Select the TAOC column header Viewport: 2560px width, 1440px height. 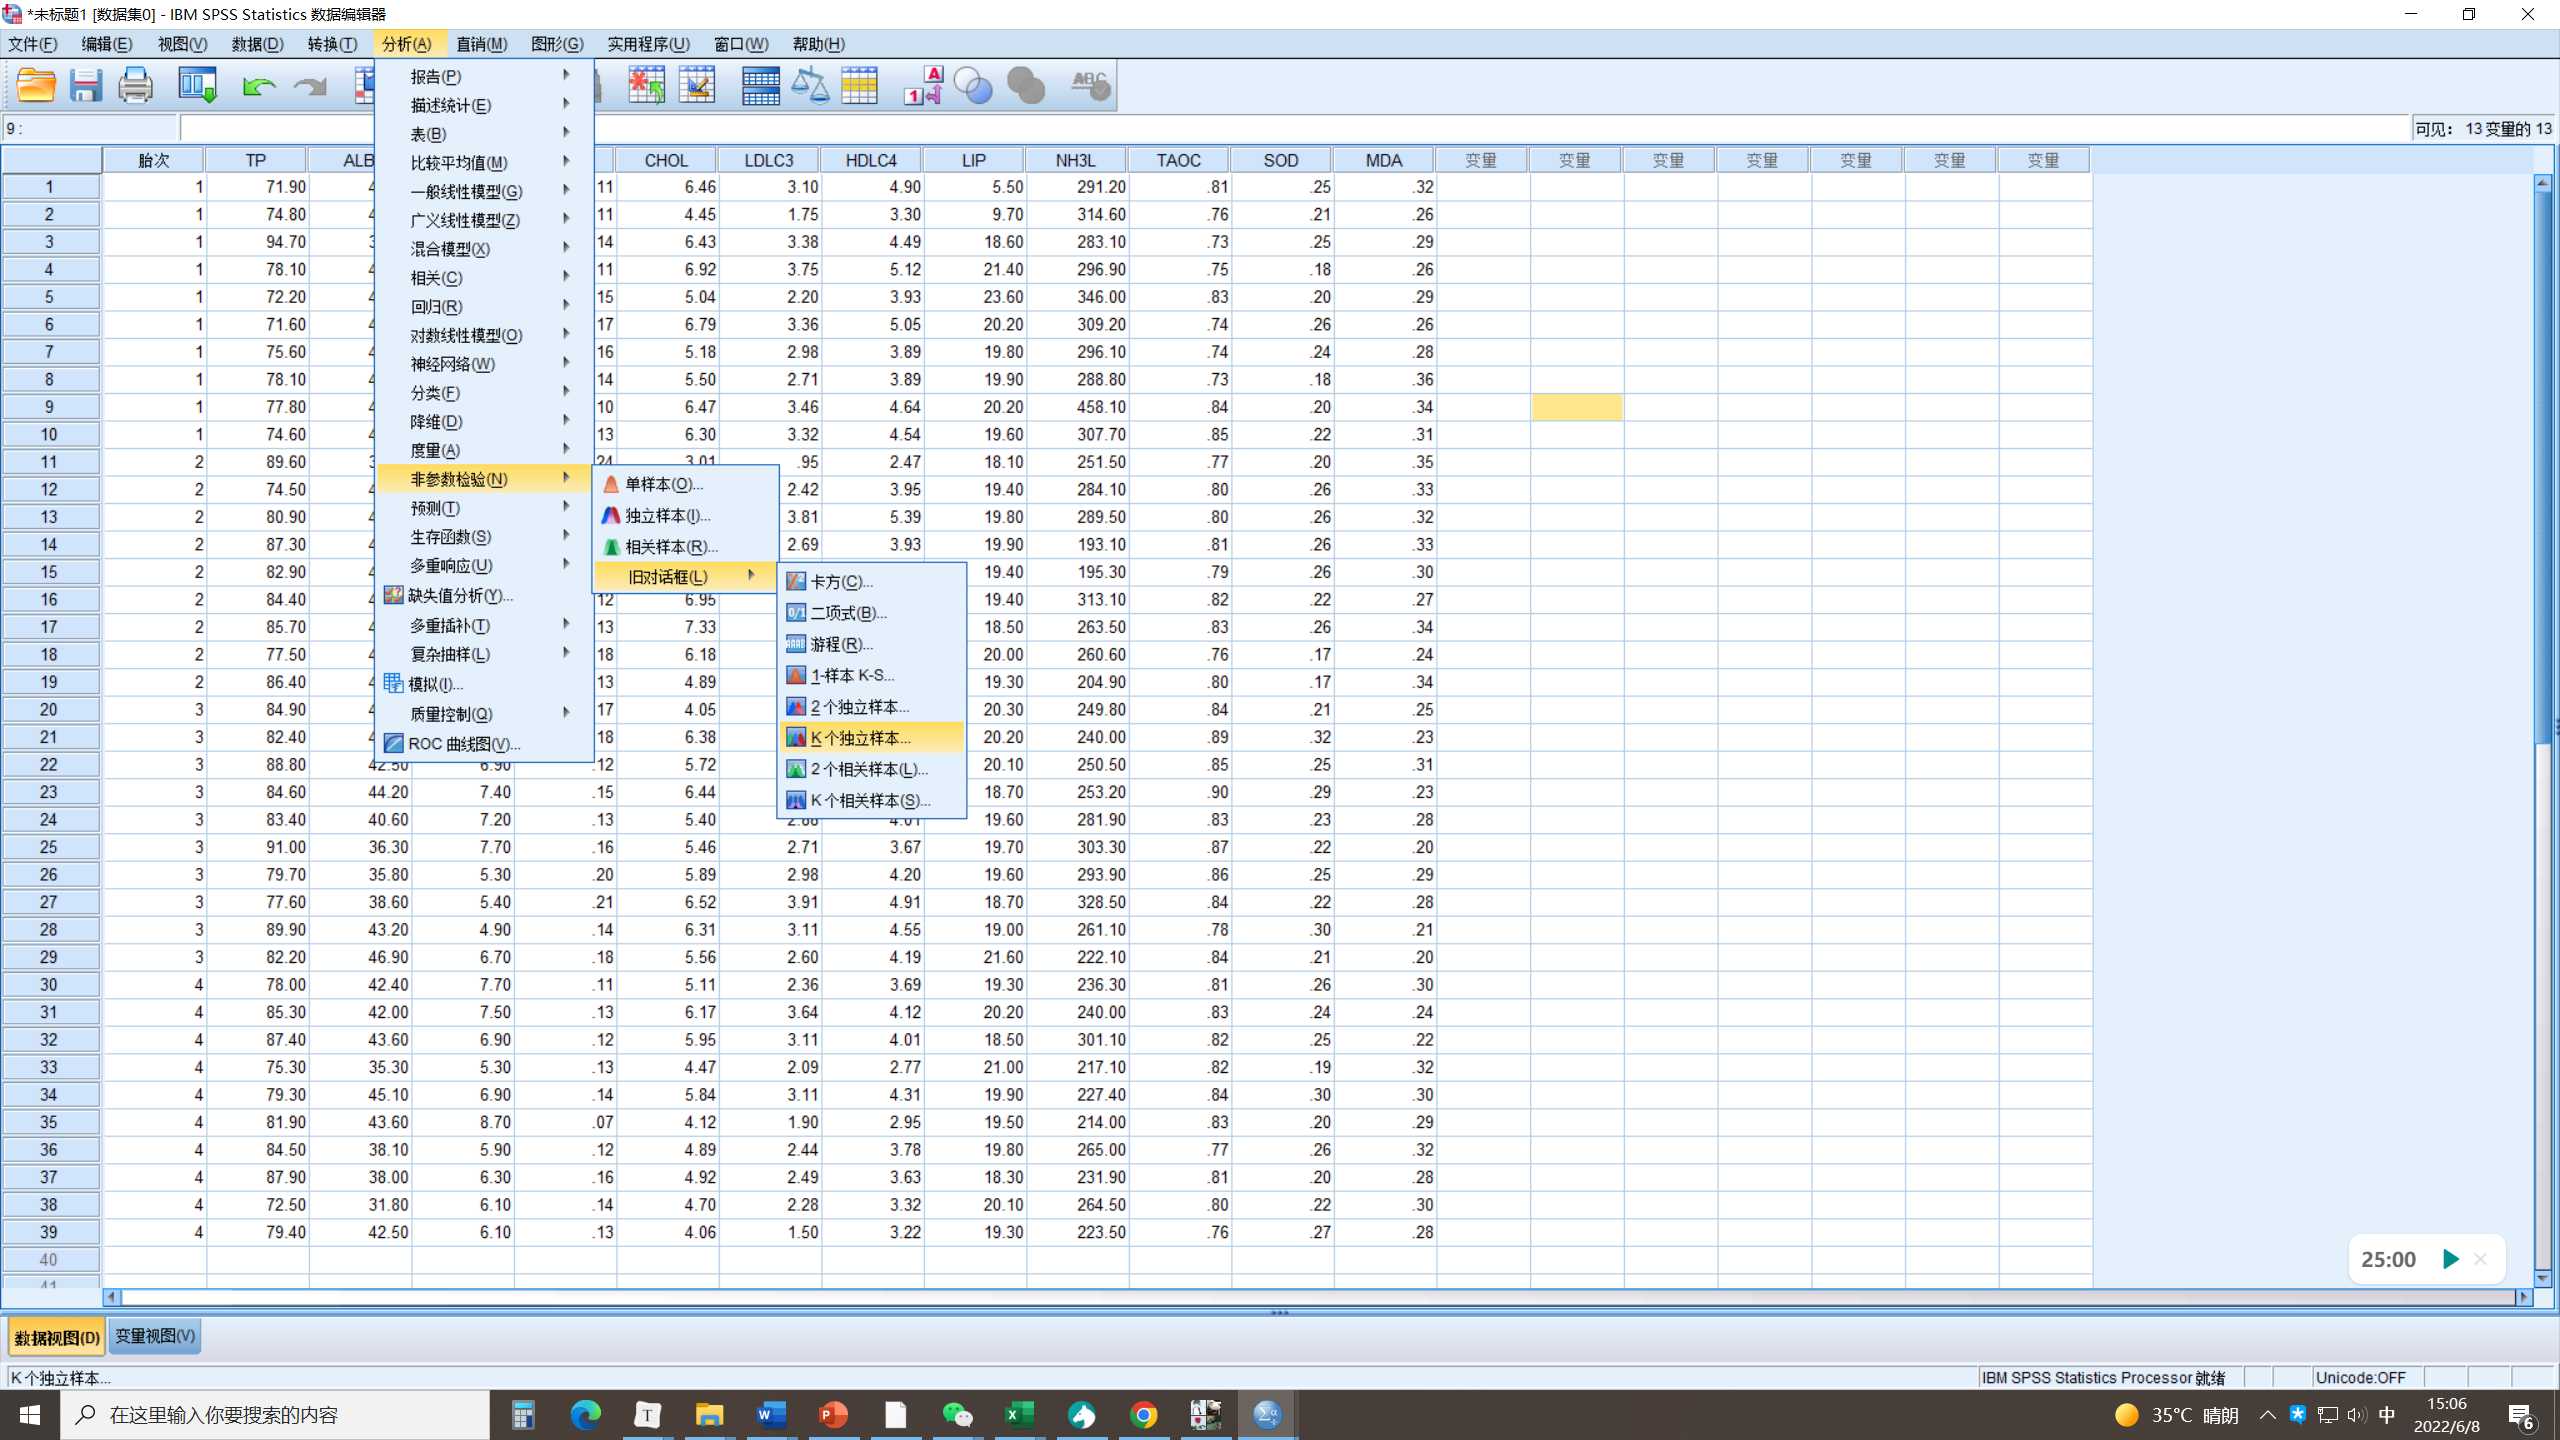pos(1178,160)
